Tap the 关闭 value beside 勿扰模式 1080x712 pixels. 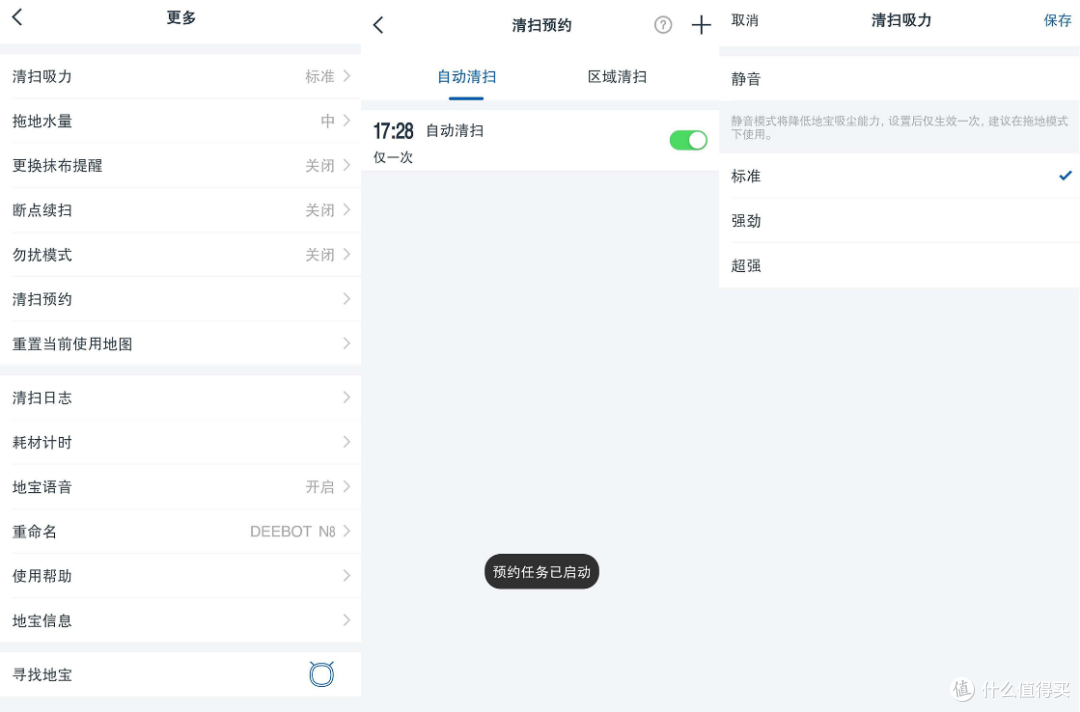click(320, 255)
